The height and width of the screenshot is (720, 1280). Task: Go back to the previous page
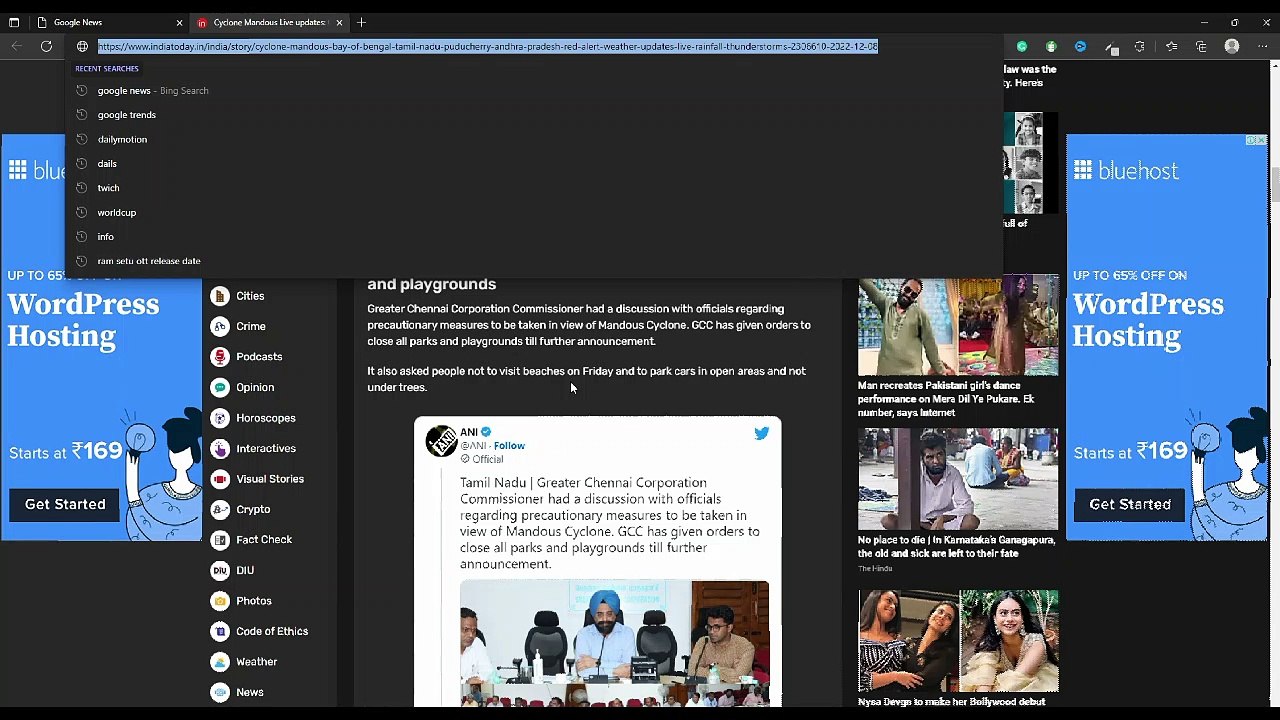coord(17,46)
